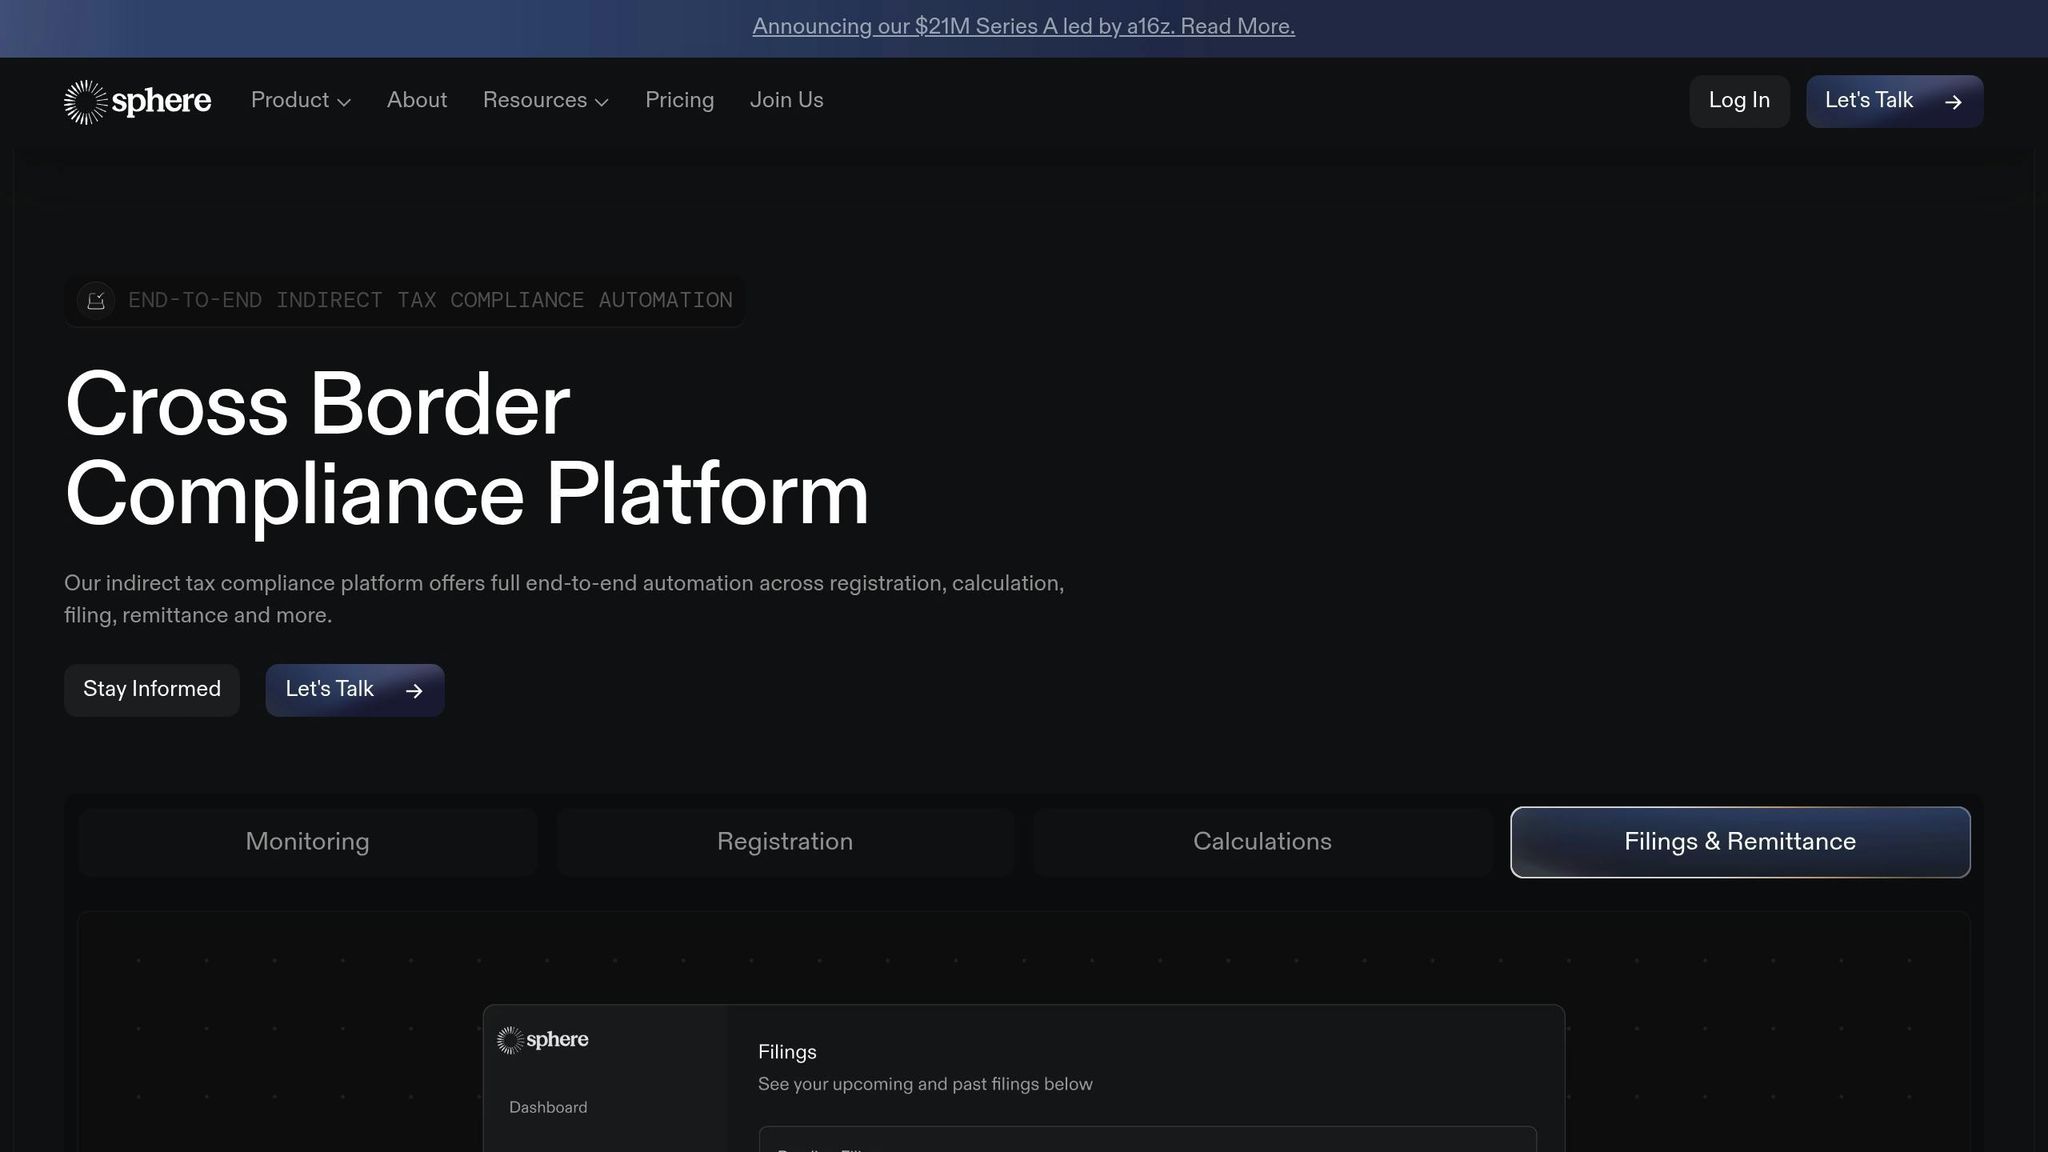Click the compliance badge icon above the headline
The width and height of the screenshot is (2048, 1152).
click(x=96, y=300)
